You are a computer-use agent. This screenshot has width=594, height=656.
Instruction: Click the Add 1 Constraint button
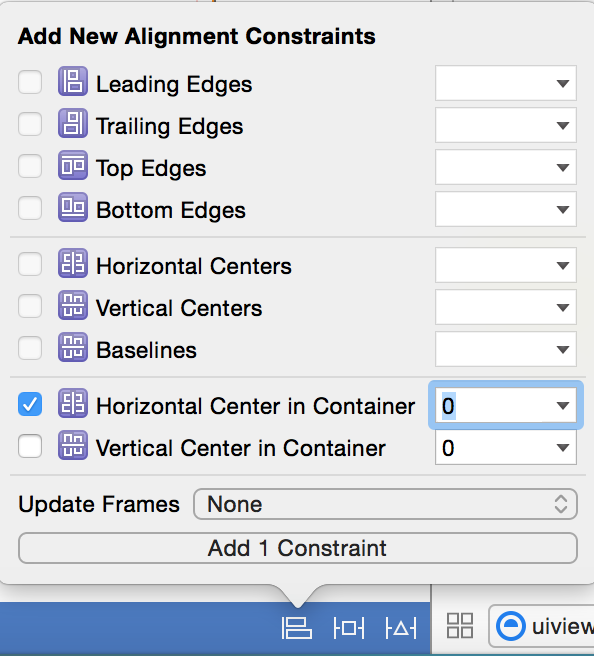[x=298, y=548]
